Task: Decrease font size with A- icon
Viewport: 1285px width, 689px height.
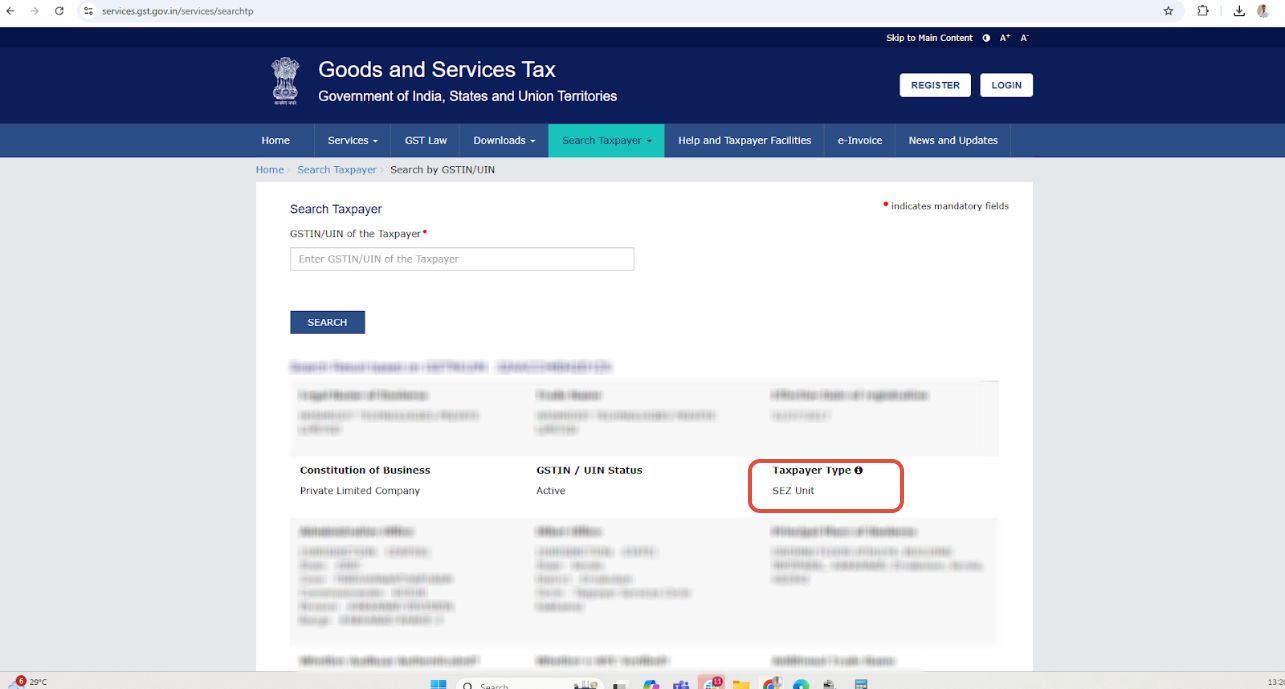Action: click(1024, 38)
